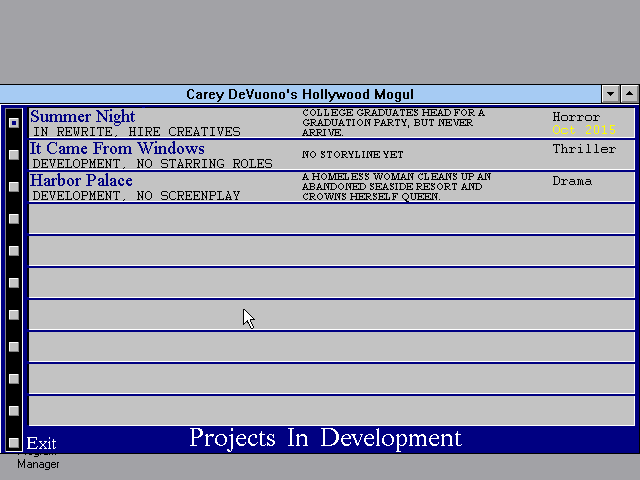This screenshot has width=640, height=480.
Task: Minimize window using title bar down arrow
Action: (x=611, y=94)
